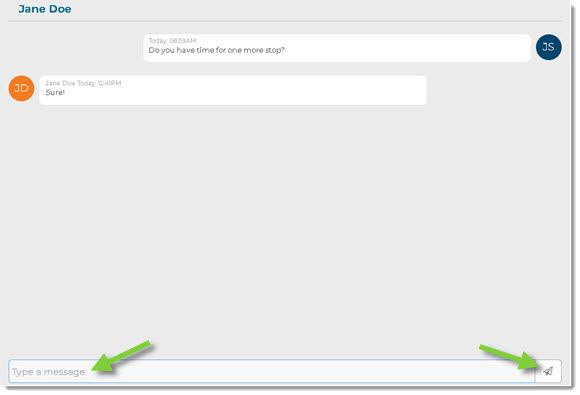The height and width of the screenshot is (395, 580).
Task: Select the outgoing white message bubble
Action: 337,48
